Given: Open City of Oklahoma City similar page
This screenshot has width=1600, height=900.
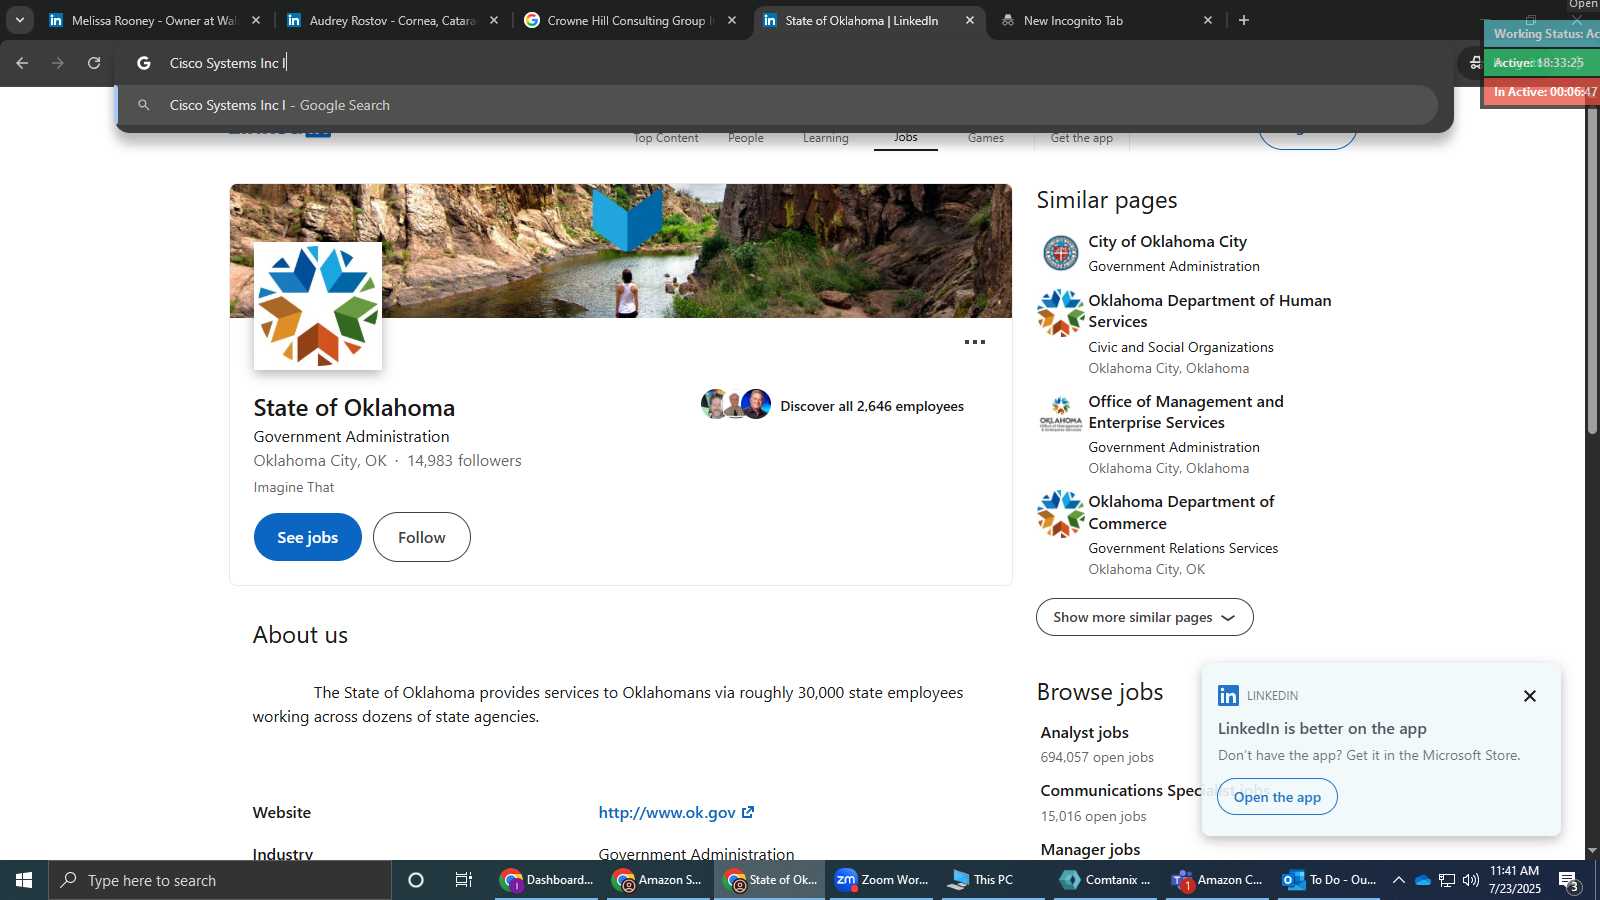Looking at the screenshot, I should click(x=1168, y=242).
